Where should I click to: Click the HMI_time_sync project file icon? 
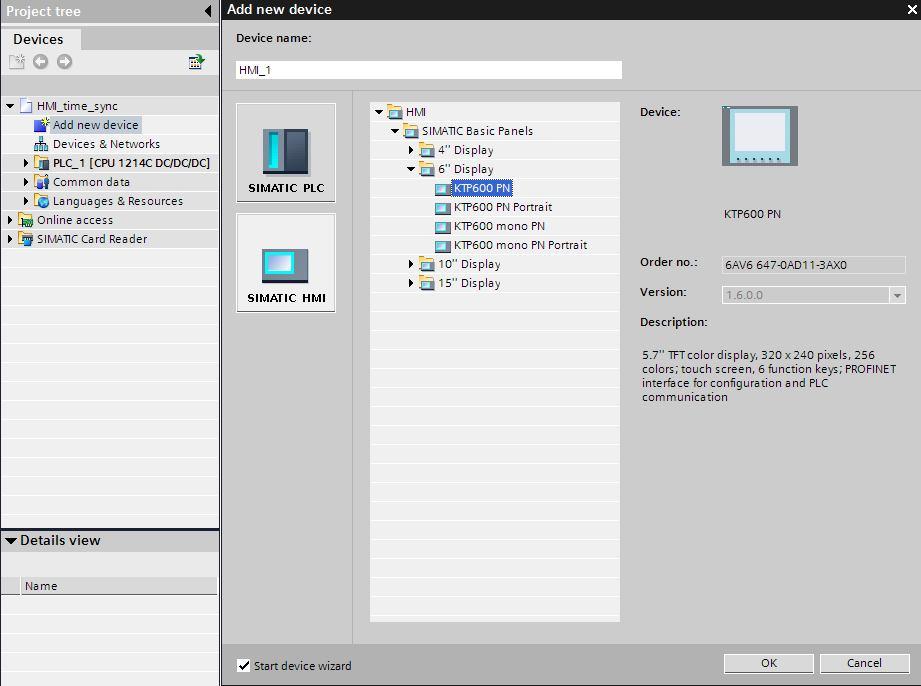26,106
